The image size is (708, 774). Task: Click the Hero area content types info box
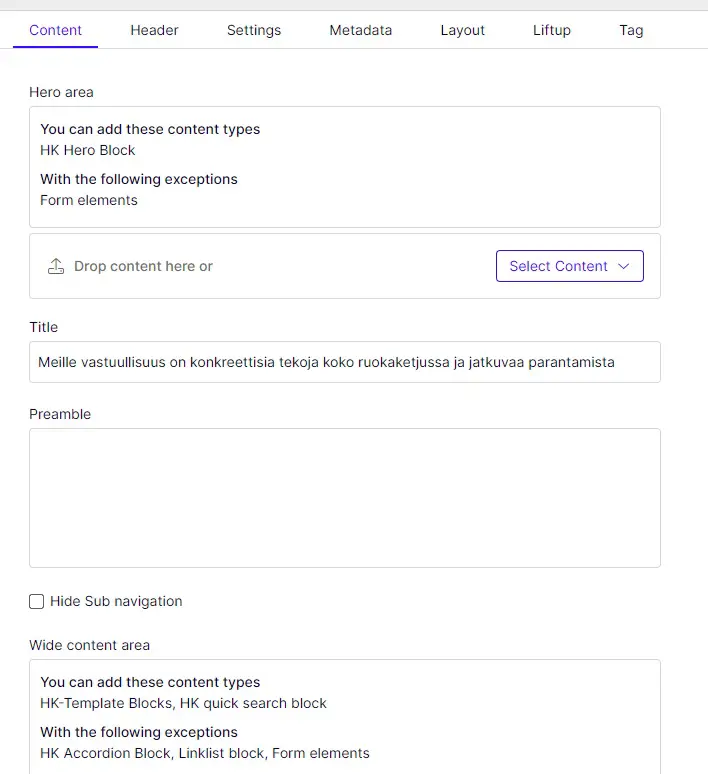(x=344, y=166)
